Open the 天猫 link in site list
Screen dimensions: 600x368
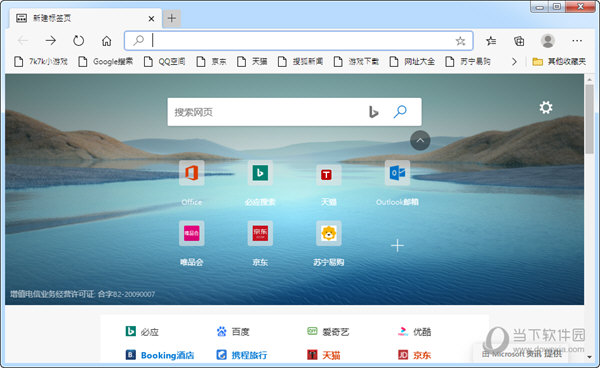(x=324, y=355)
